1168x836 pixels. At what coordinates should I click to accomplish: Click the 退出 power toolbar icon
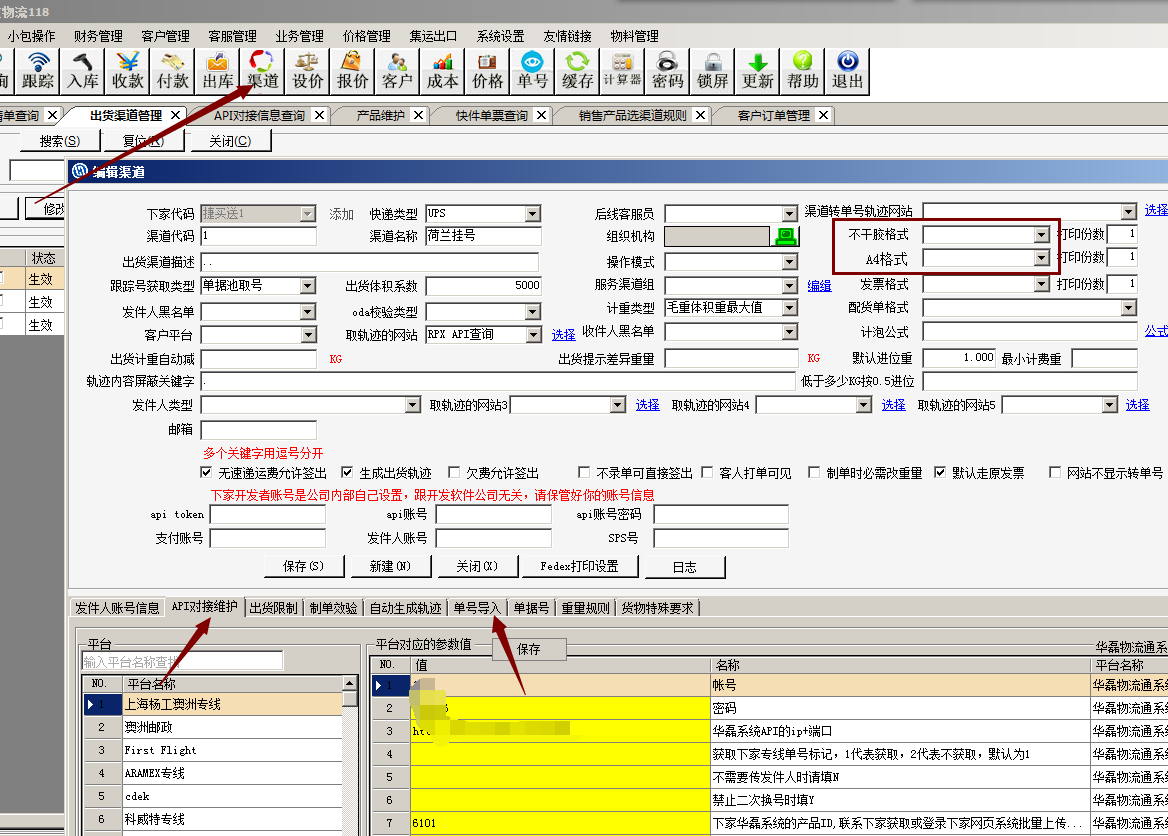pos(848,72)
